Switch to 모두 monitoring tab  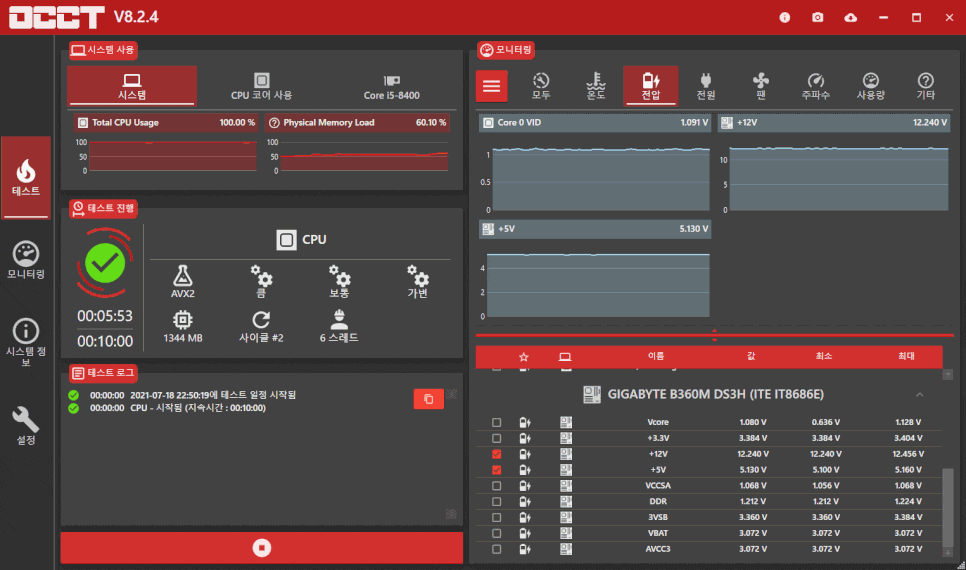pyautogui.click(x=541, y=86)
